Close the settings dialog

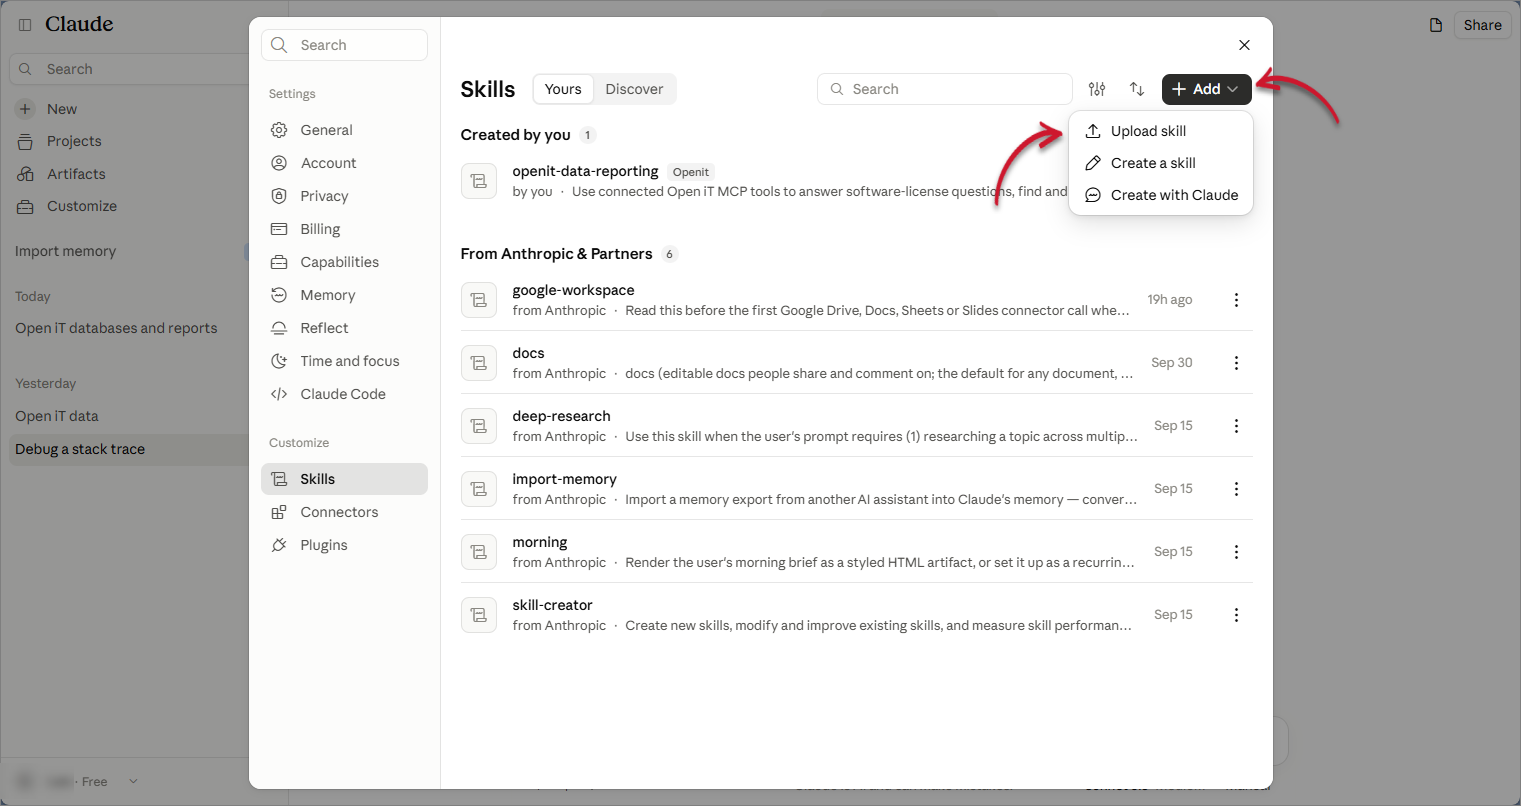(x=1244, y=45)
